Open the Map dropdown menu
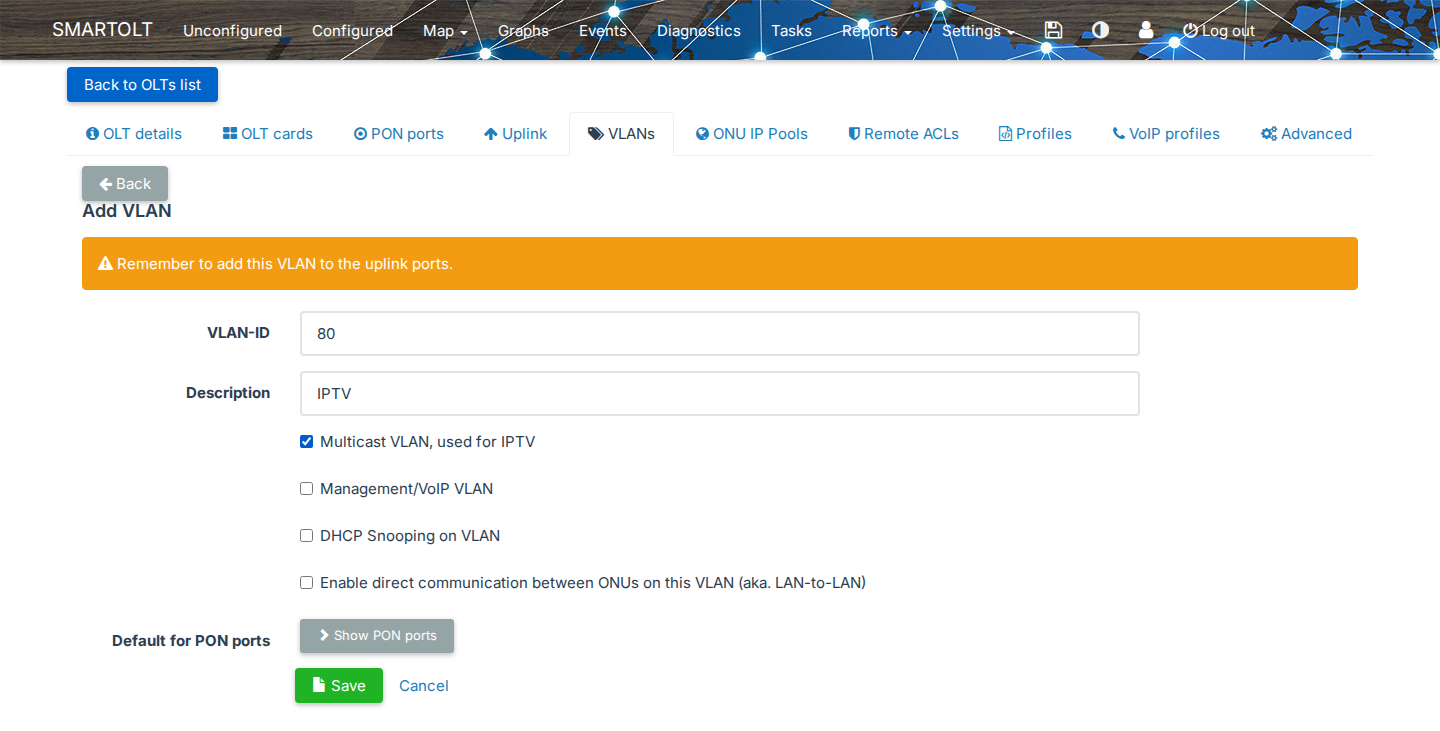Screen dimensions: 1440x731 click(x=445, y=31)
